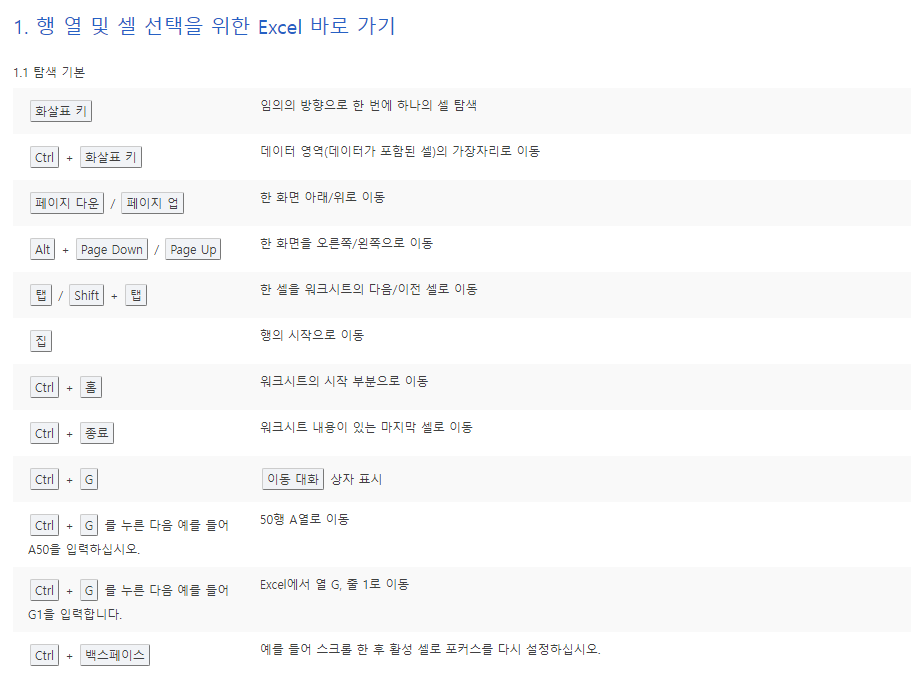Click the "탭" key after Shift +
The image size is (917, 677).
(136, 295)
